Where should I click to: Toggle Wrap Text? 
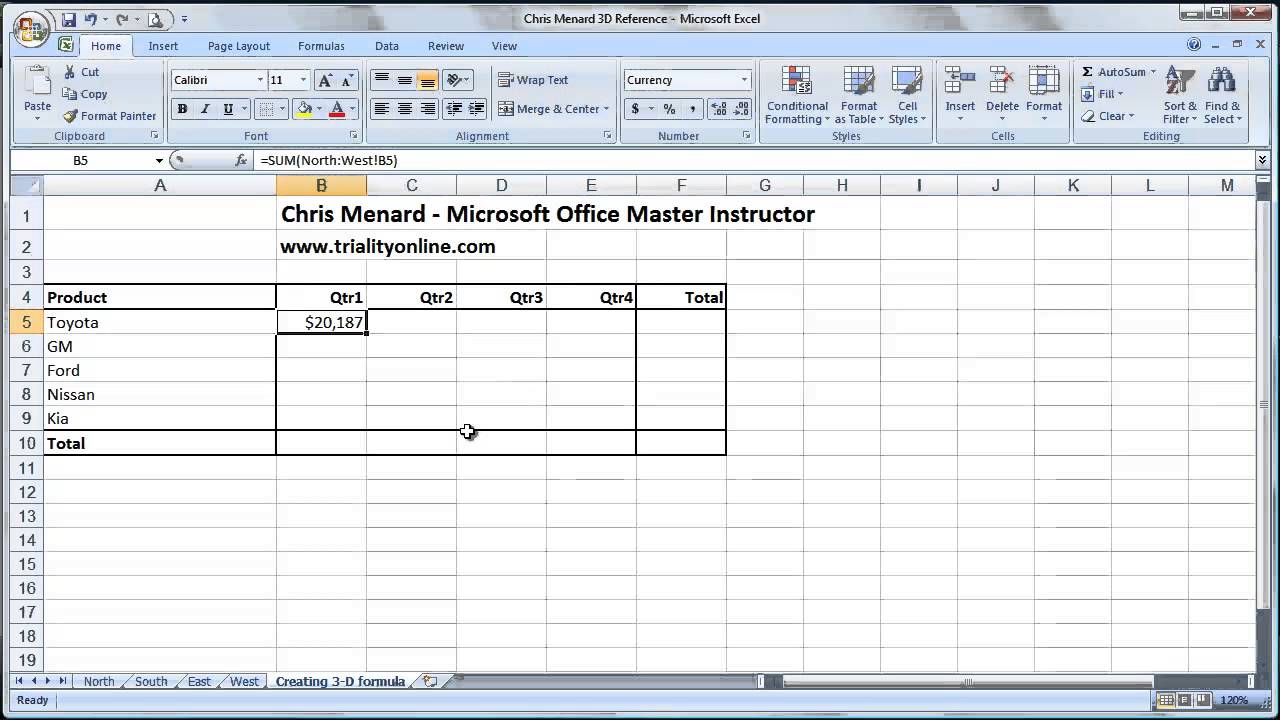(x=533, y=80)
